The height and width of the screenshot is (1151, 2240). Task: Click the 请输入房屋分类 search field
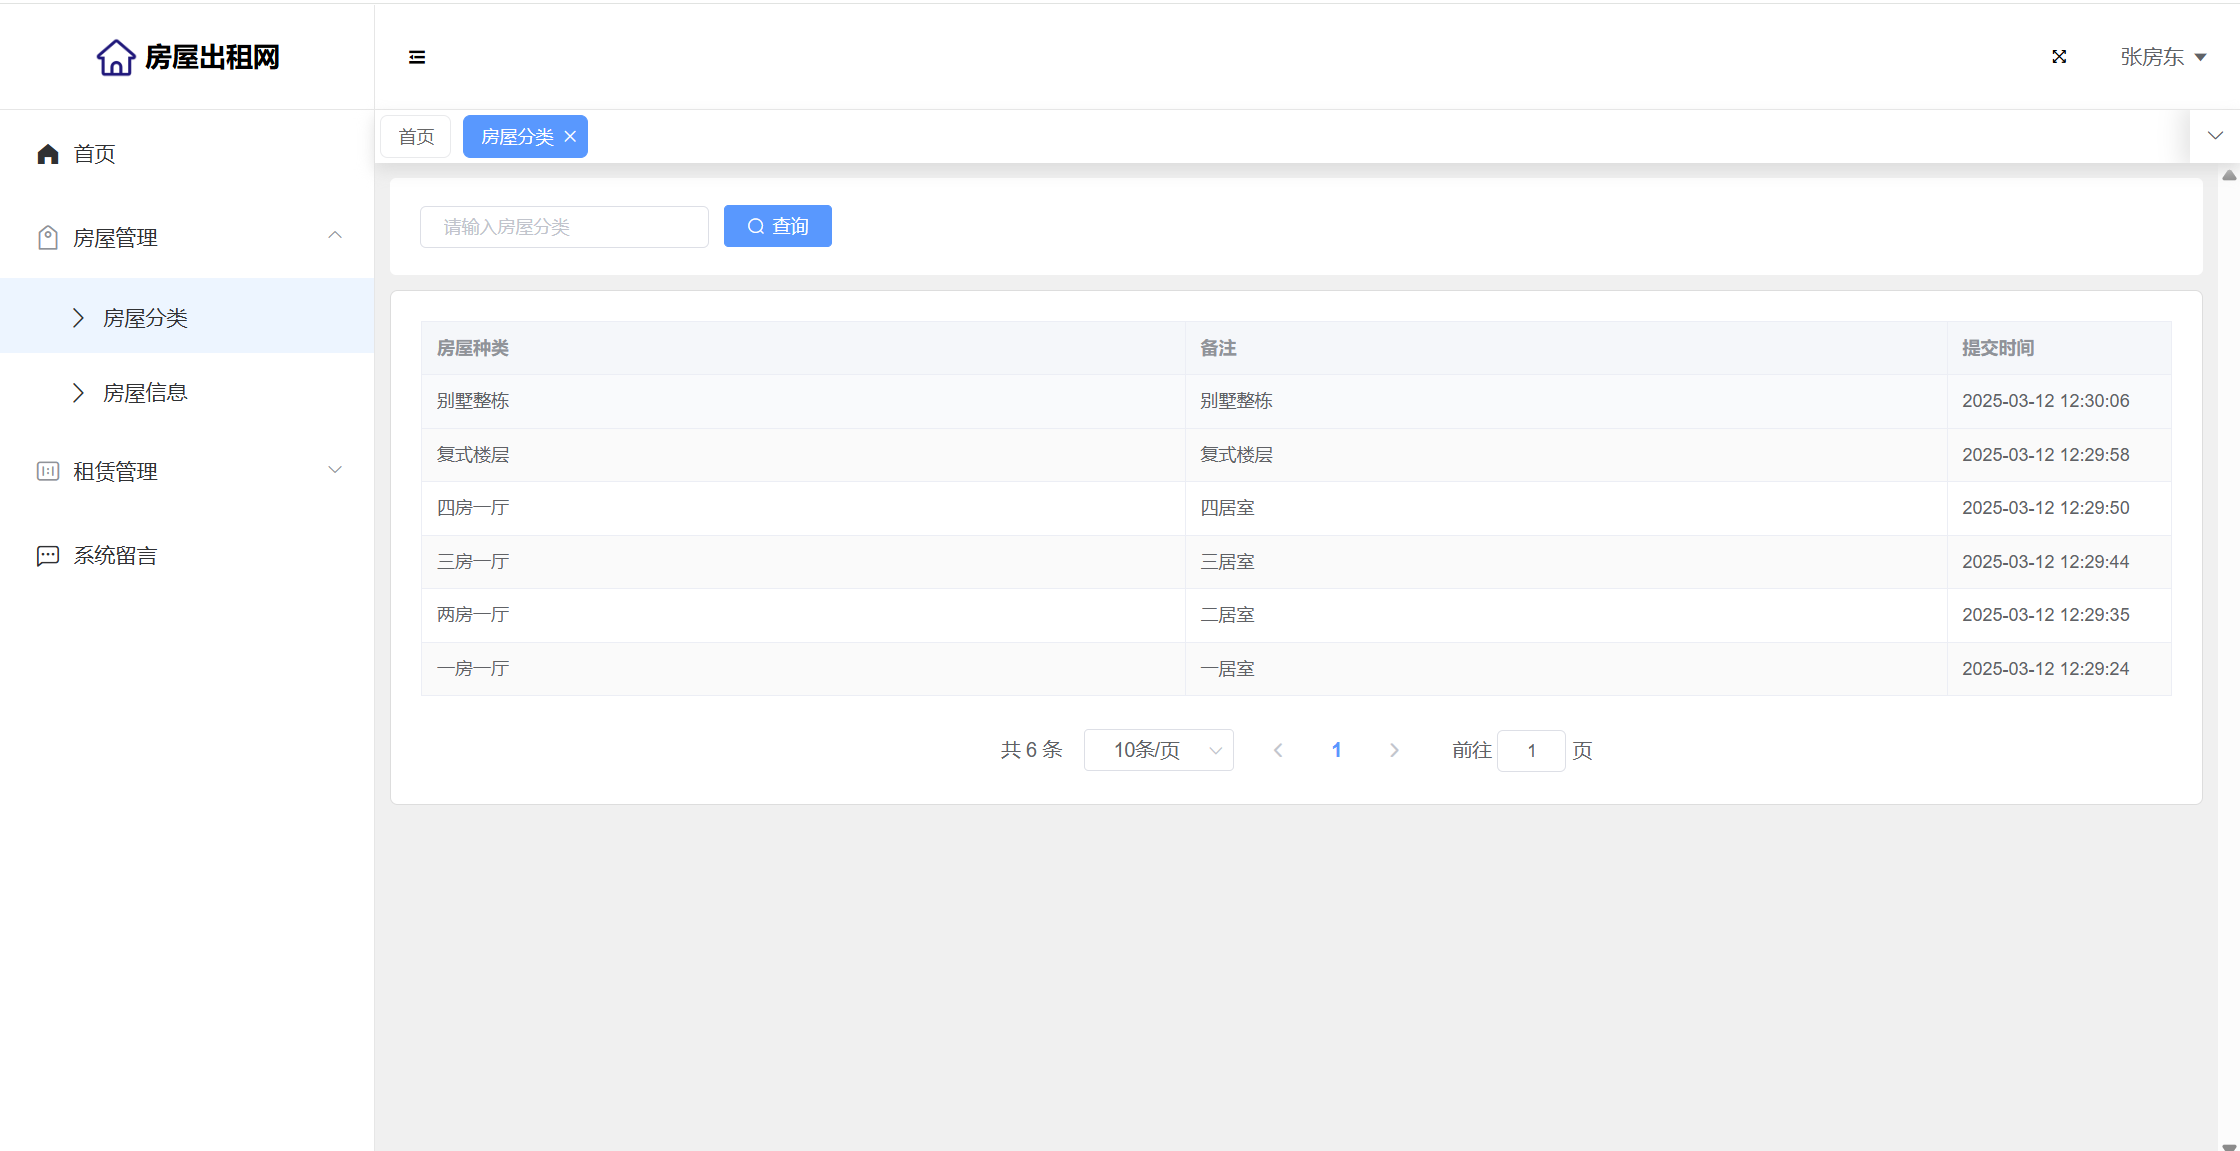pos(564,227)
